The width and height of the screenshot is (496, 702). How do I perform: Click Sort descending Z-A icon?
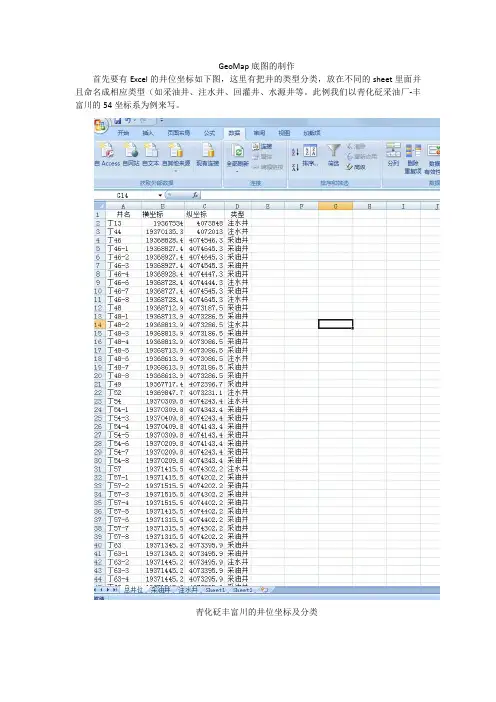[295, 167]
